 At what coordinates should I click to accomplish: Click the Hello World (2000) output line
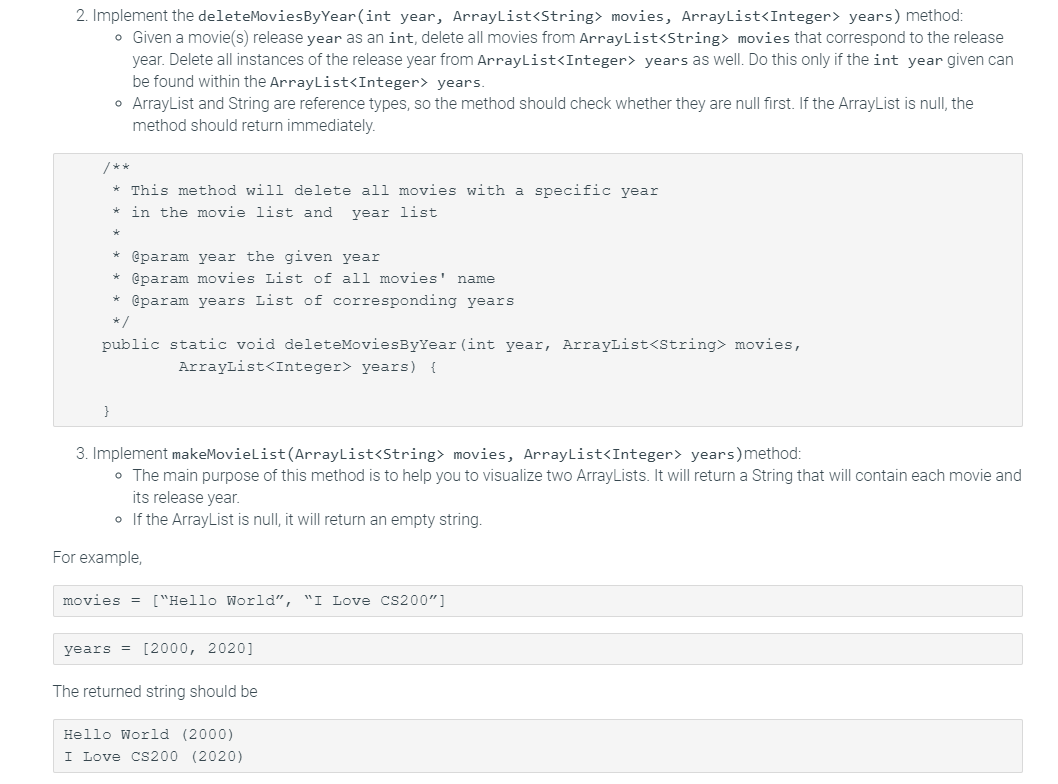pos(148,735)
